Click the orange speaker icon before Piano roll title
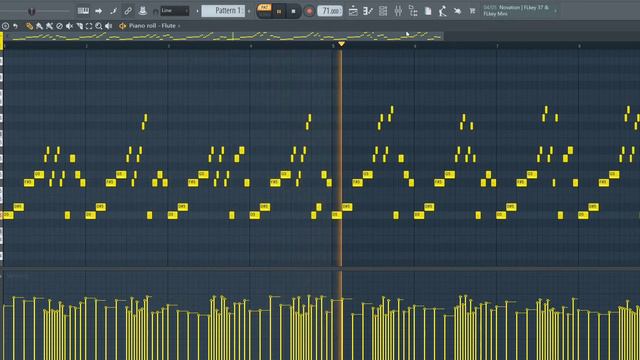This screenshot has width=640, height=360. (x=122, y=26)
